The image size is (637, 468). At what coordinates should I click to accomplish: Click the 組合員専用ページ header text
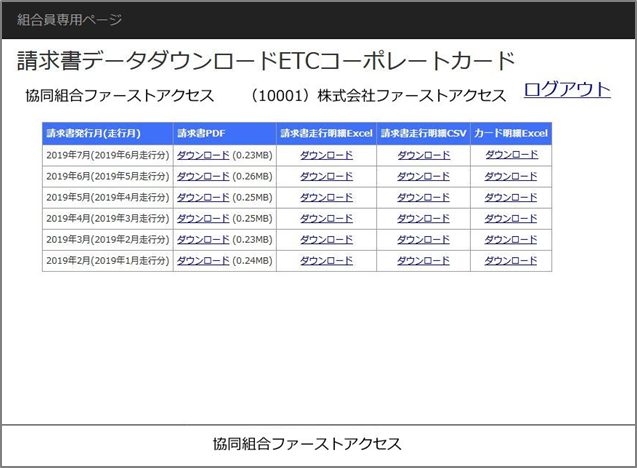tap(69, 20)
